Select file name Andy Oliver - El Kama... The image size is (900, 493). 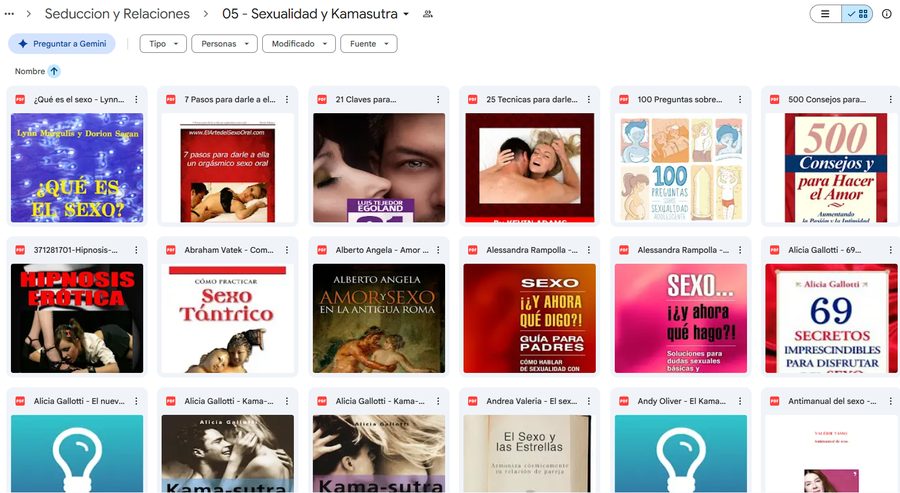coord(681,401)
